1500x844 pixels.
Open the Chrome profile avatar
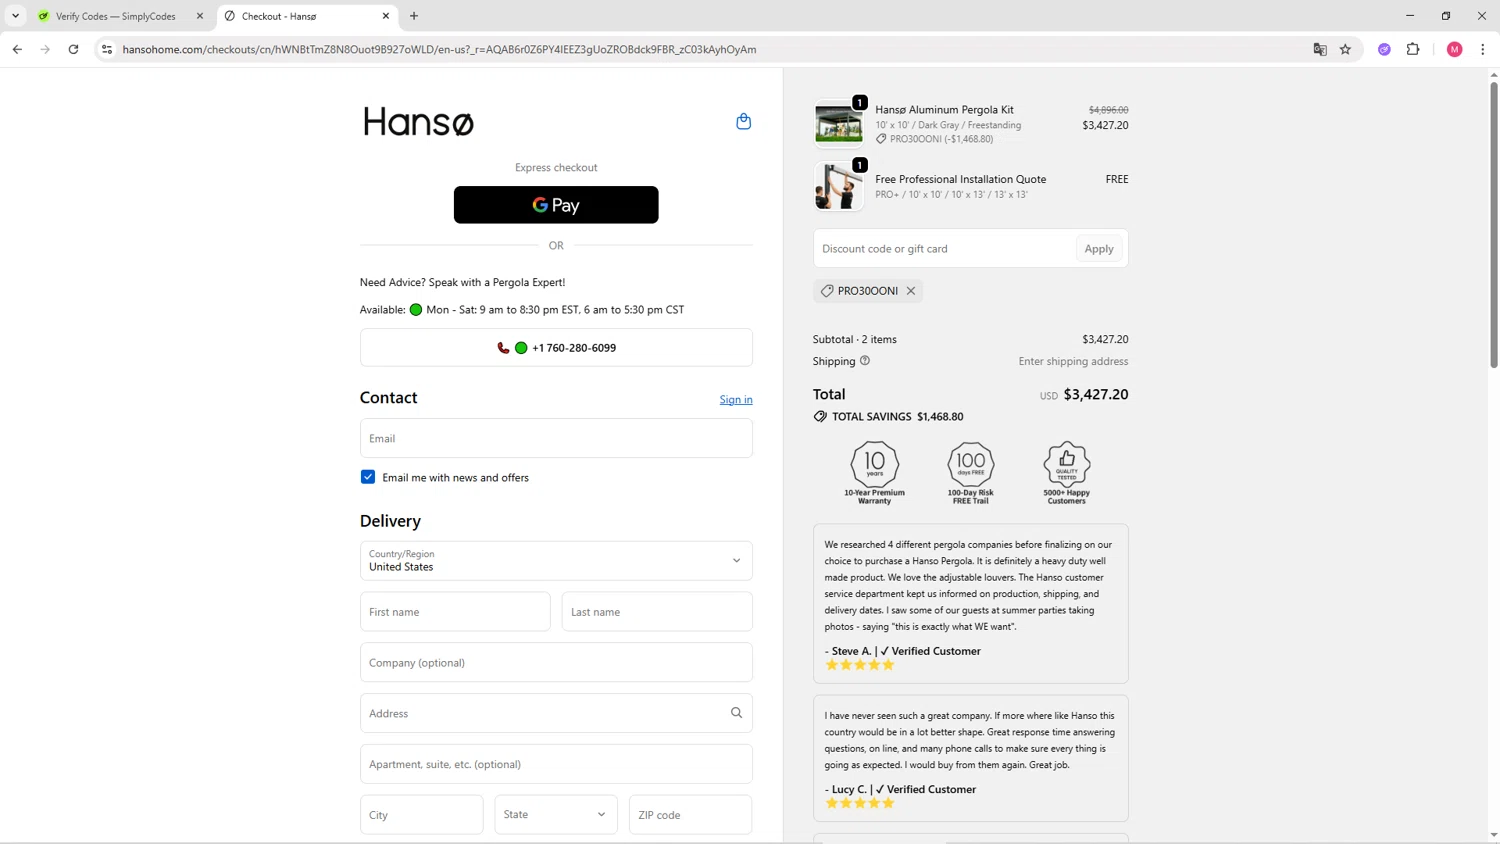click(1455, 49)
